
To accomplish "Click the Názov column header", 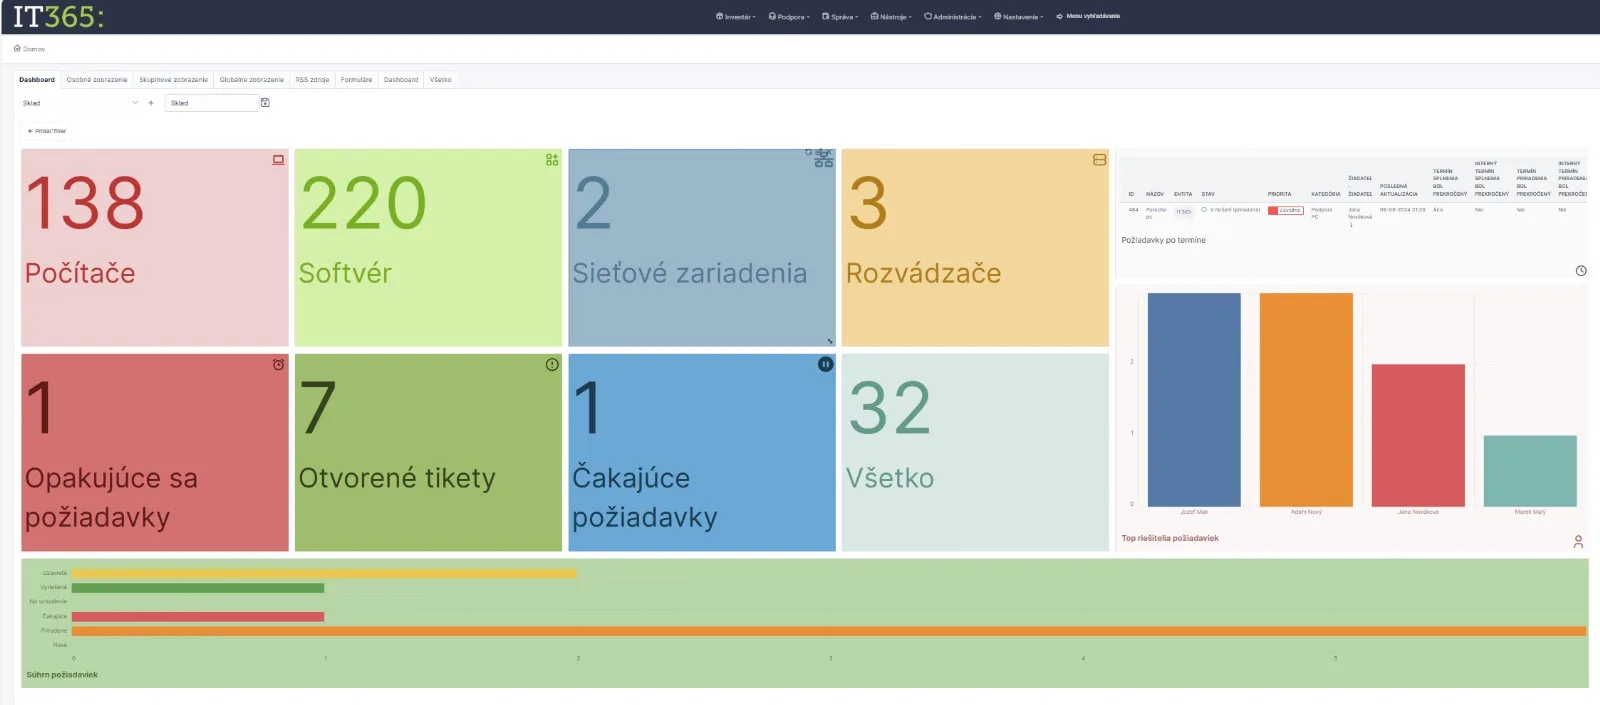I will click(1155, 194).
